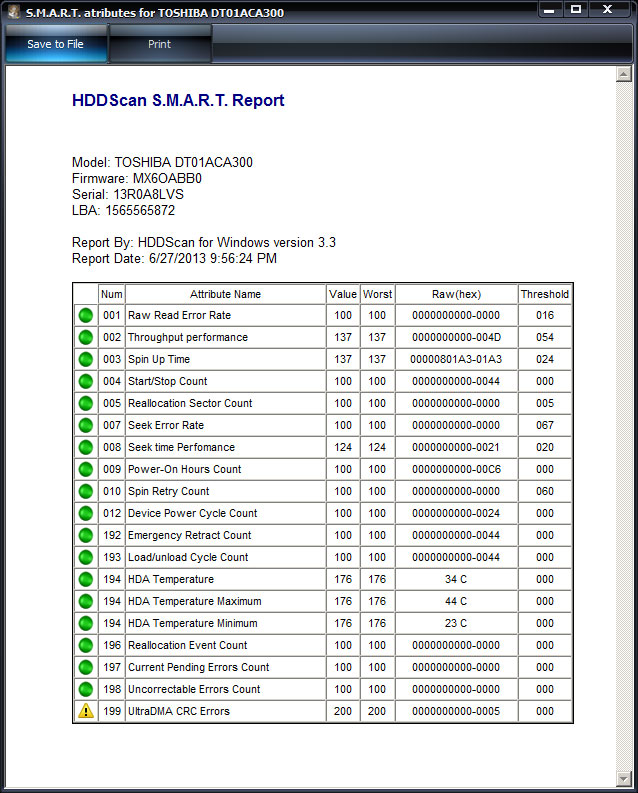Click the Model: TOSHIBA DT01ACA300 line
Viewport: 638px width, 793px height.
tap(162, 162)
